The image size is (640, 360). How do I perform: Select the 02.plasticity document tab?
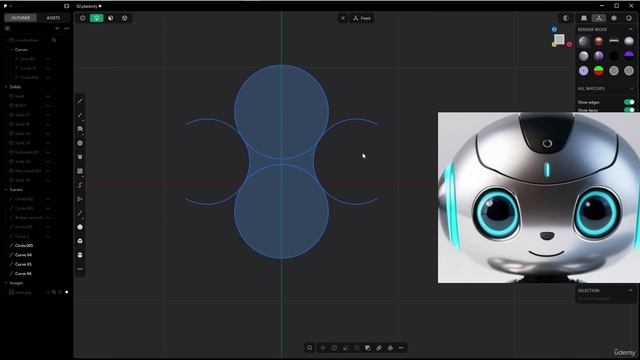(89, 6)
